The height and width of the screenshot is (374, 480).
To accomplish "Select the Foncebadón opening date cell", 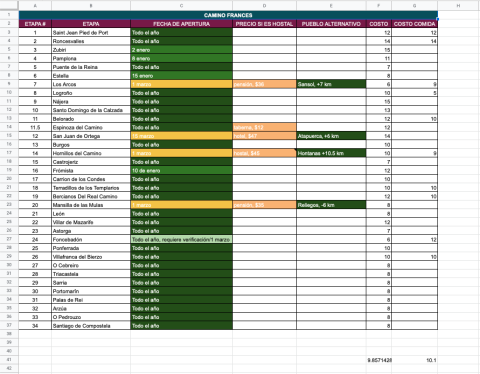I will coord(181,239).
